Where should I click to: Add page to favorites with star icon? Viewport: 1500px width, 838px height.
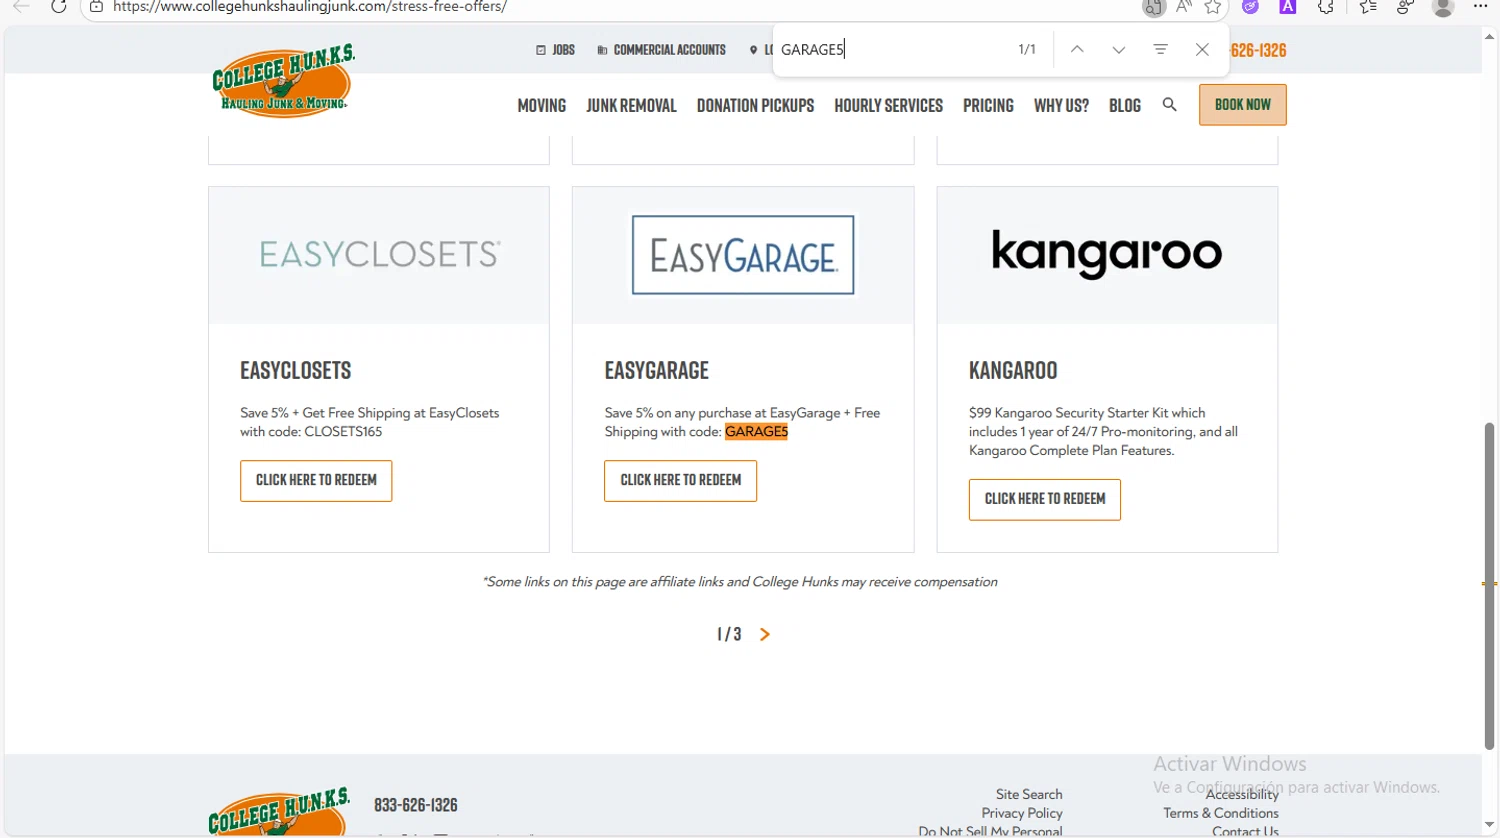pyautogui.click(x=1213, y=7)
